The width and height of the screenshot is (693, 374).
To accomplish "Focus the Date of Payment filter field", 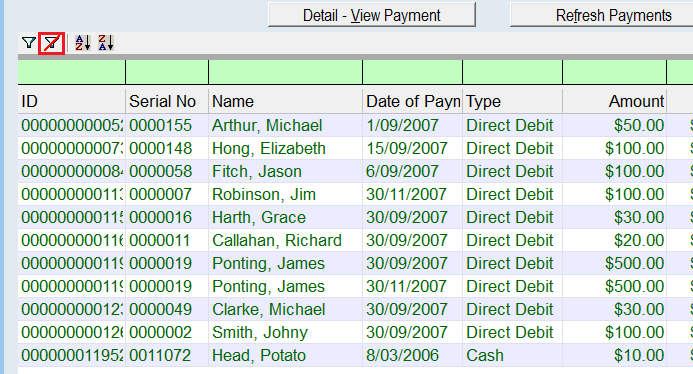I will (x=413, y=72).
